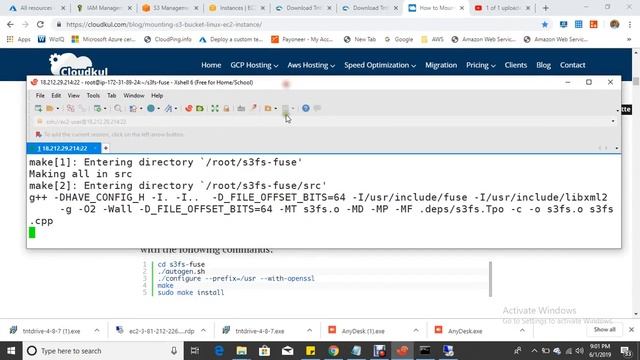Image resolution: width=640 pixels, height=360 pixels.
Task: Click the session properties icon with green plus
Action: click(x=97, y=108)
